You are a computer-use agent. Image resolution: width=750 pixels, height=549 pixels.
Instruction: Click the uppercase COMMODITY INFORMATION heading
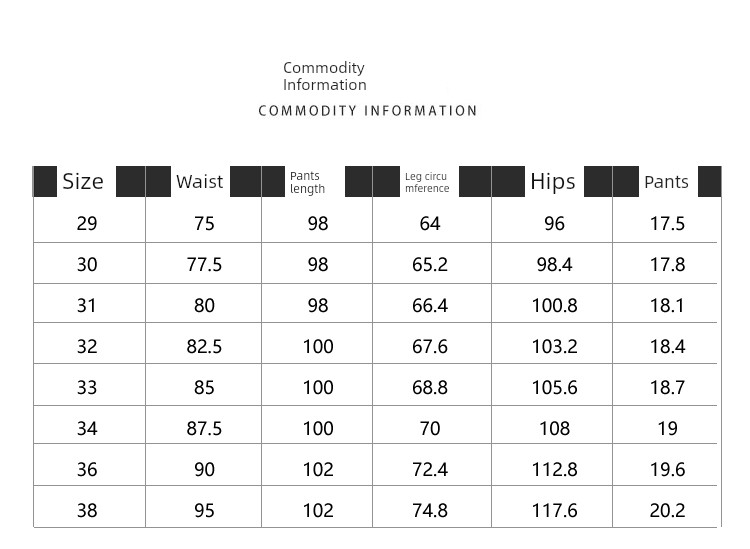(367, 111)
